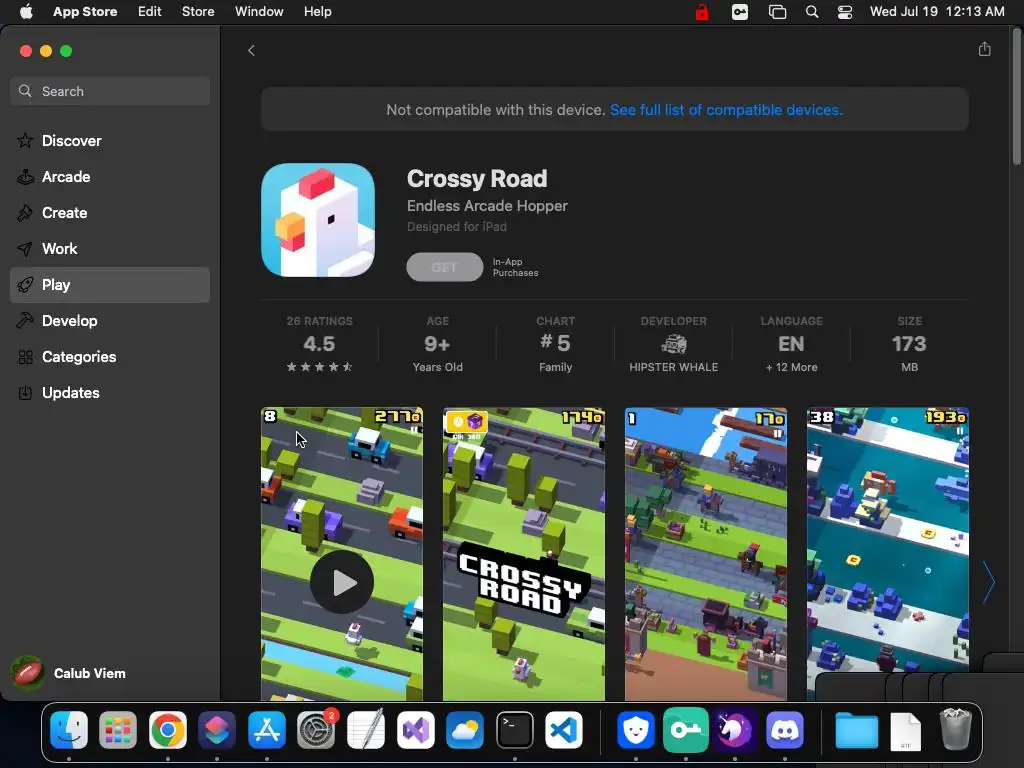Open Shortcuts app in the Dock
Viewport: 1024px width, 768px height.
coord(217,730)
